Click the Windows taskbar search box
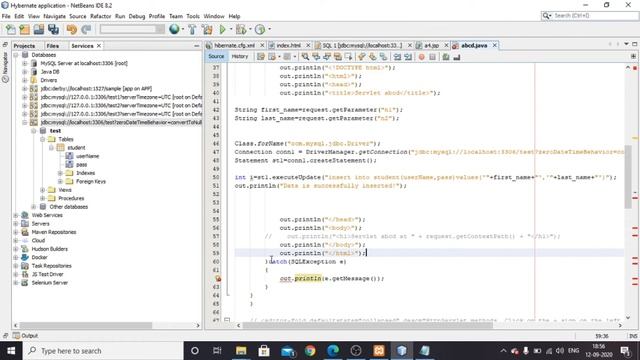Image resolution: width=640 pixels, height=360 pixels. (x=103, y=351)
